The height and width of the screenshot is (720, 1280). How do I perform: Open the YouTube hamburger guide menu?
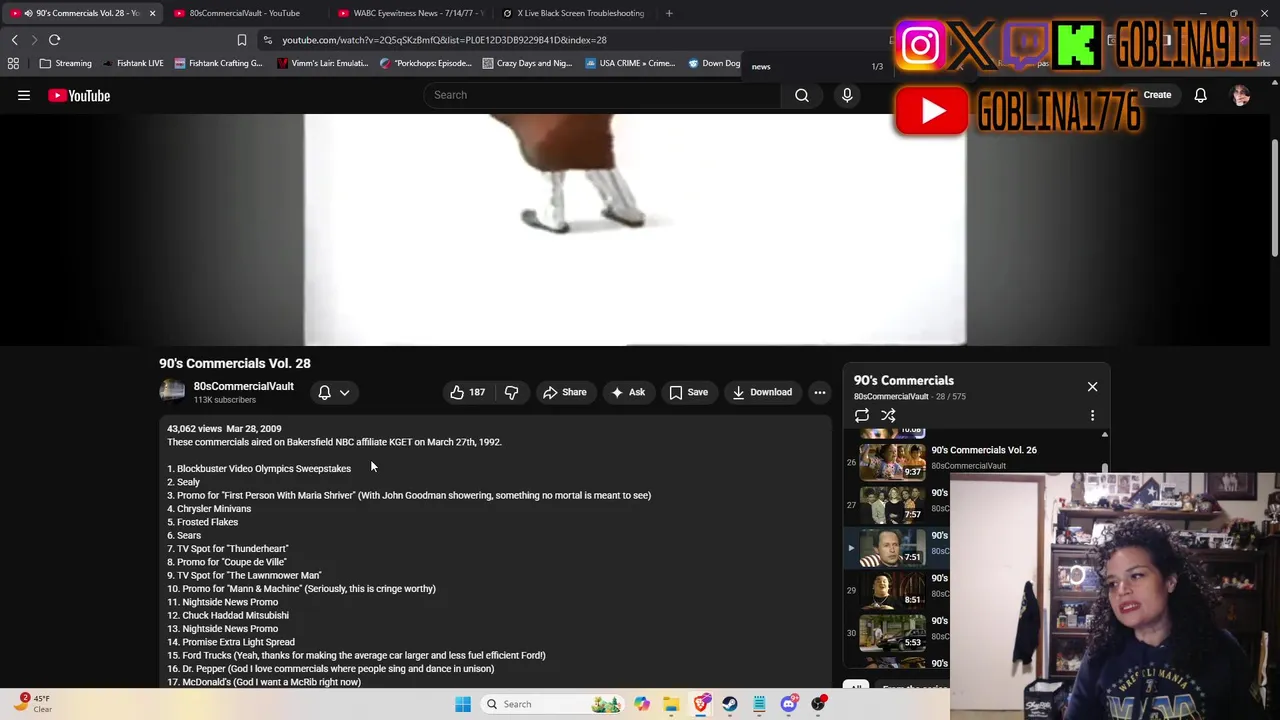24,95
